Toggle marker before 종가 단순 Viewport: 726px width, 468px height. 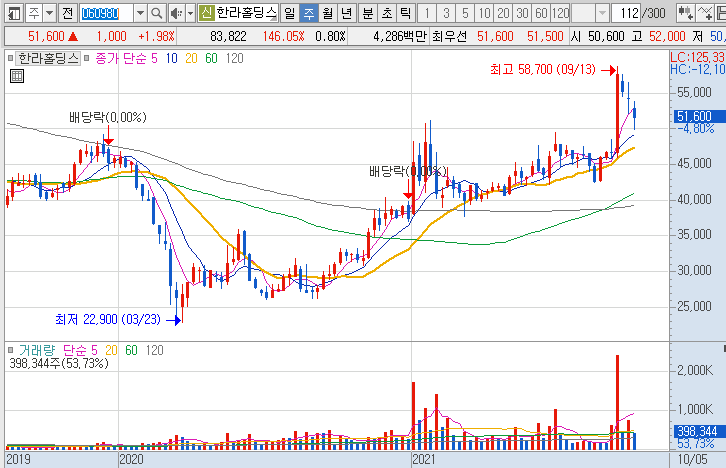tap(87, 58)
